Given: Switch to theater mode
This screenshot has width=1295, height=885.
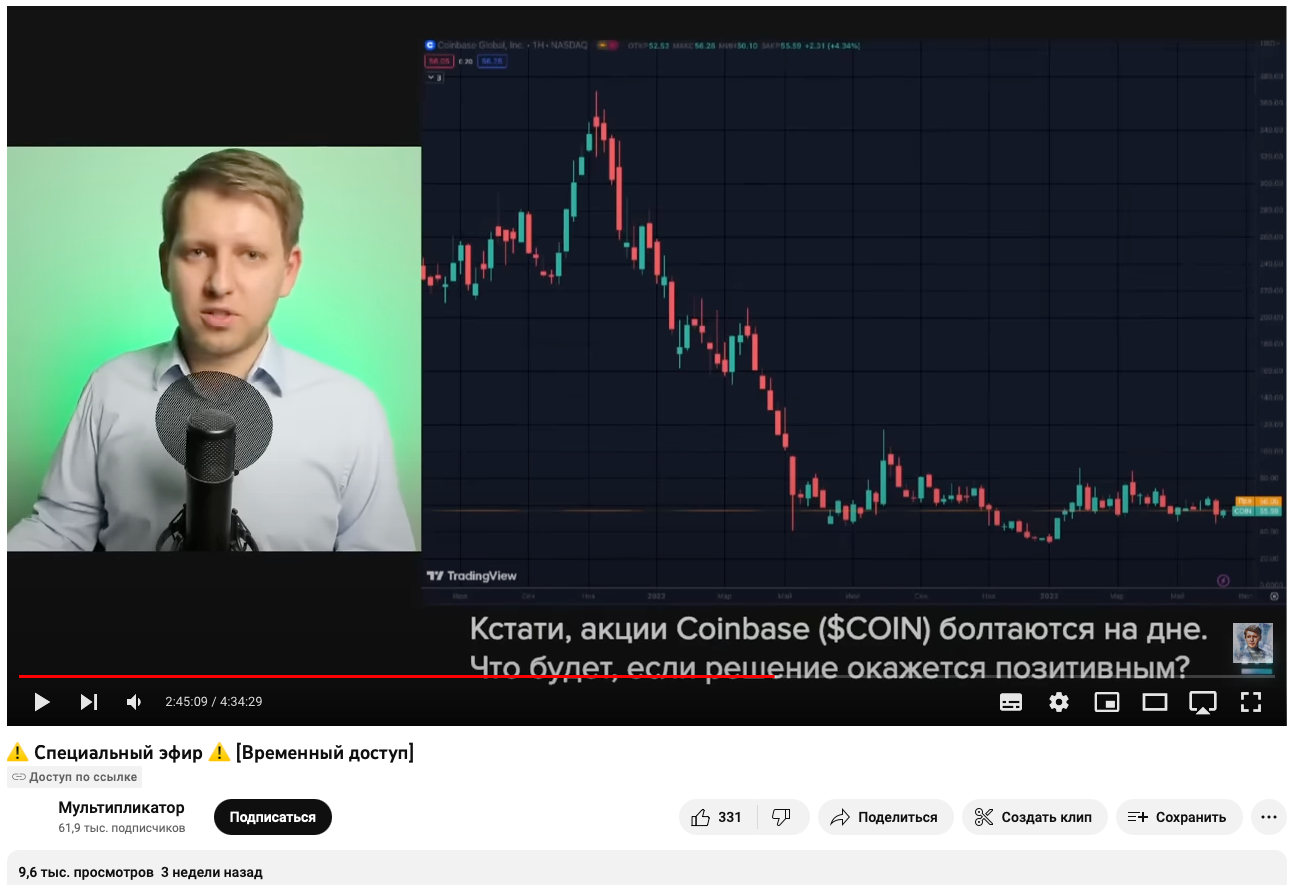Looking at the screenshot, I should click(1155, 702).
